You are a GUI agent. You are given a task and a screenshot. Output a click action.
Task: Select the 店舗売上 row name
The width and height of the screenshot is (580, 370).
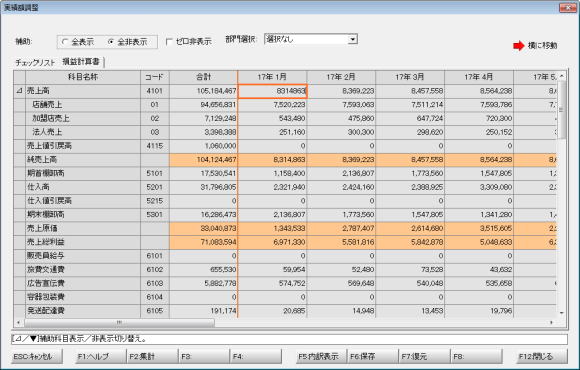click(47, 105)
